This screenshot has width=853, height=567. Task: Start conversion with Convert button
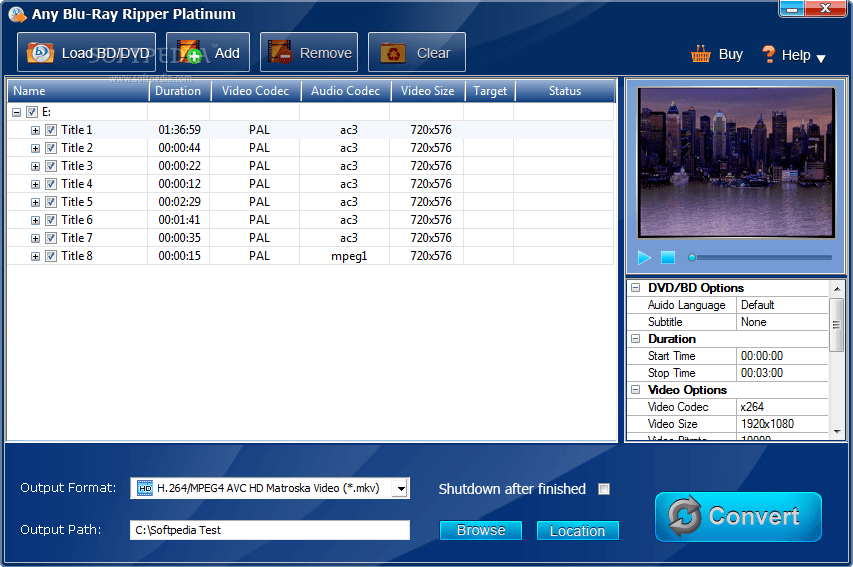tap(738, 516)
